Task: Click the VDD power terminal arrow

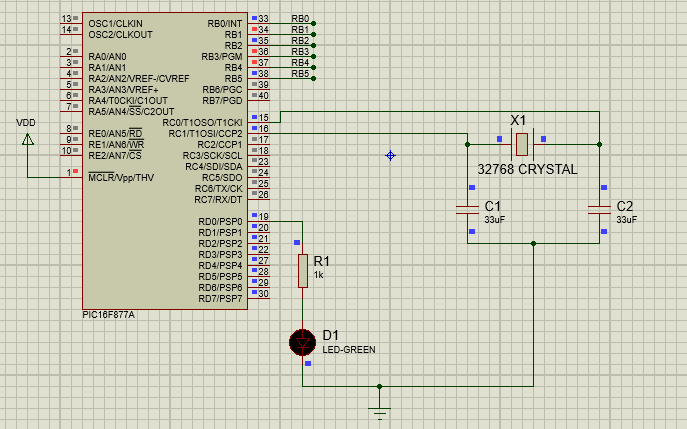Action: (x=28, y=139)
